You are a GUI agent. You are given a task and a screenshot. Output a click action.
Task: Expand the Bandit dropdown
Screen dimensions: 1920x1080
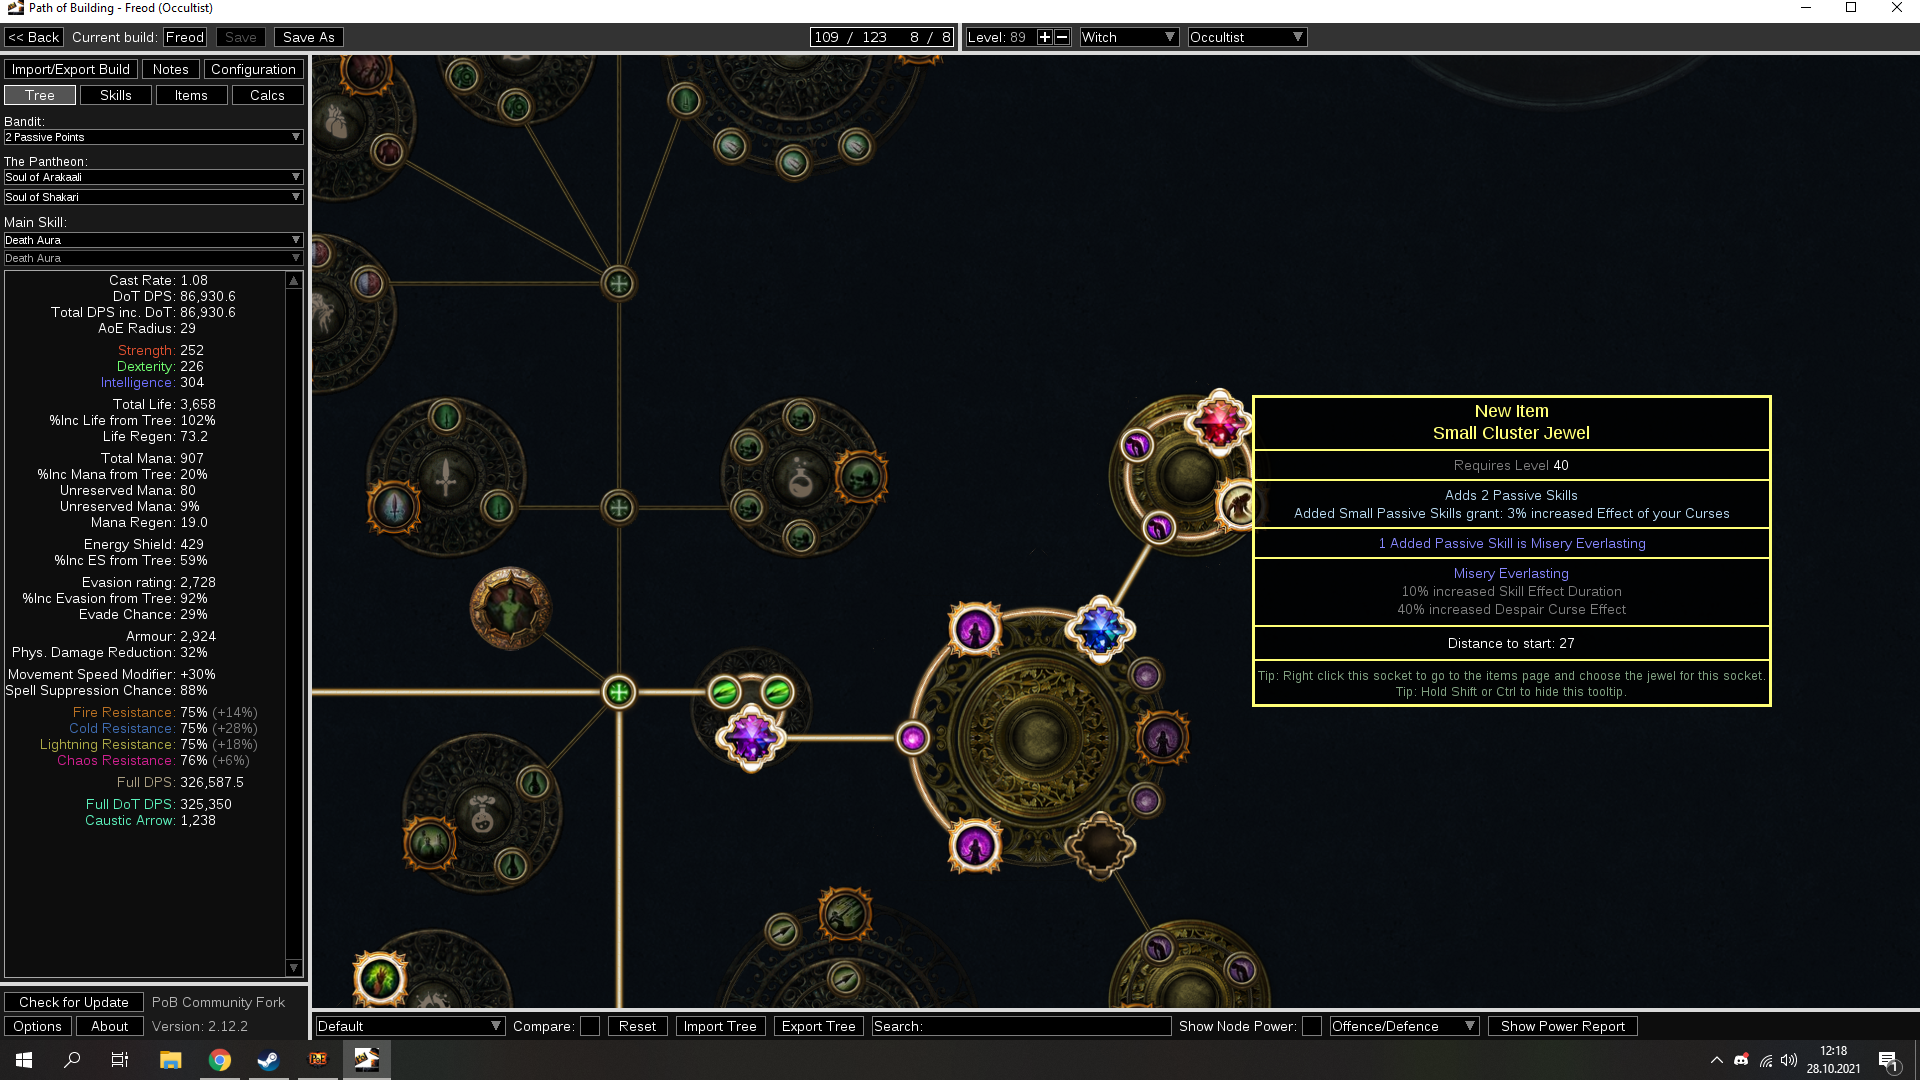[153, 137]
